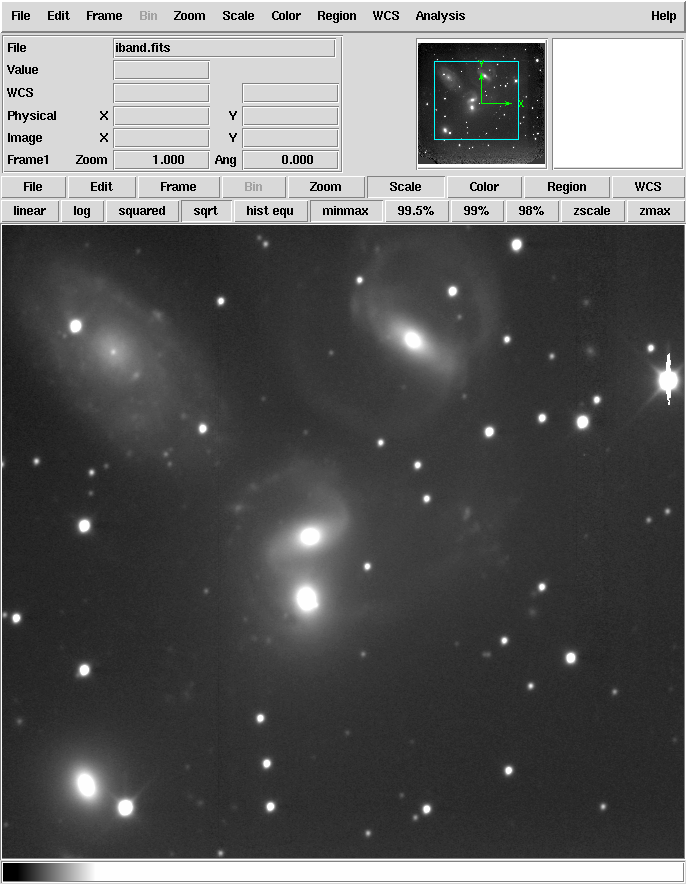Viewport: 686px width, 884px height.
Task: Open the Region menu in the menu bar
Action: click(337, 16)
